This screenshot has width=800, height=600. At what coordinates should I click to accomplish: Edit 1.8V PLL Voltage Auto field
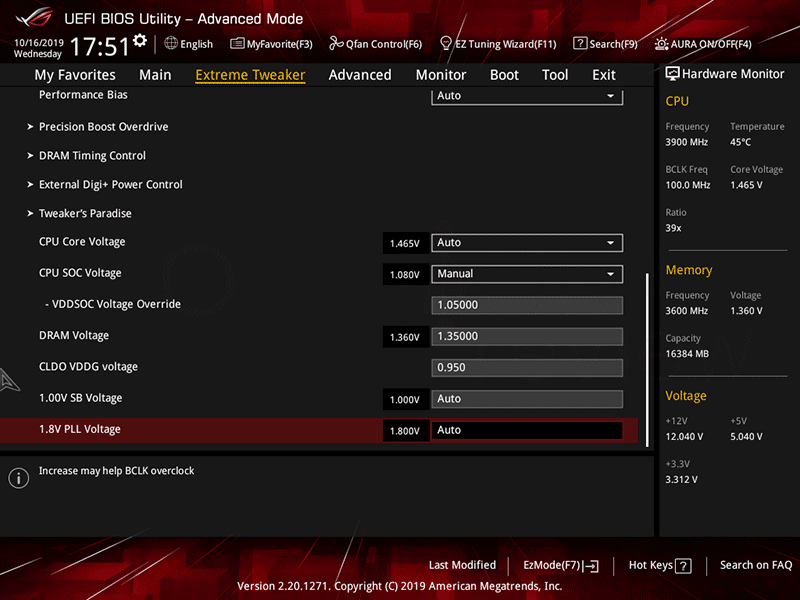[x=527, y=430]
